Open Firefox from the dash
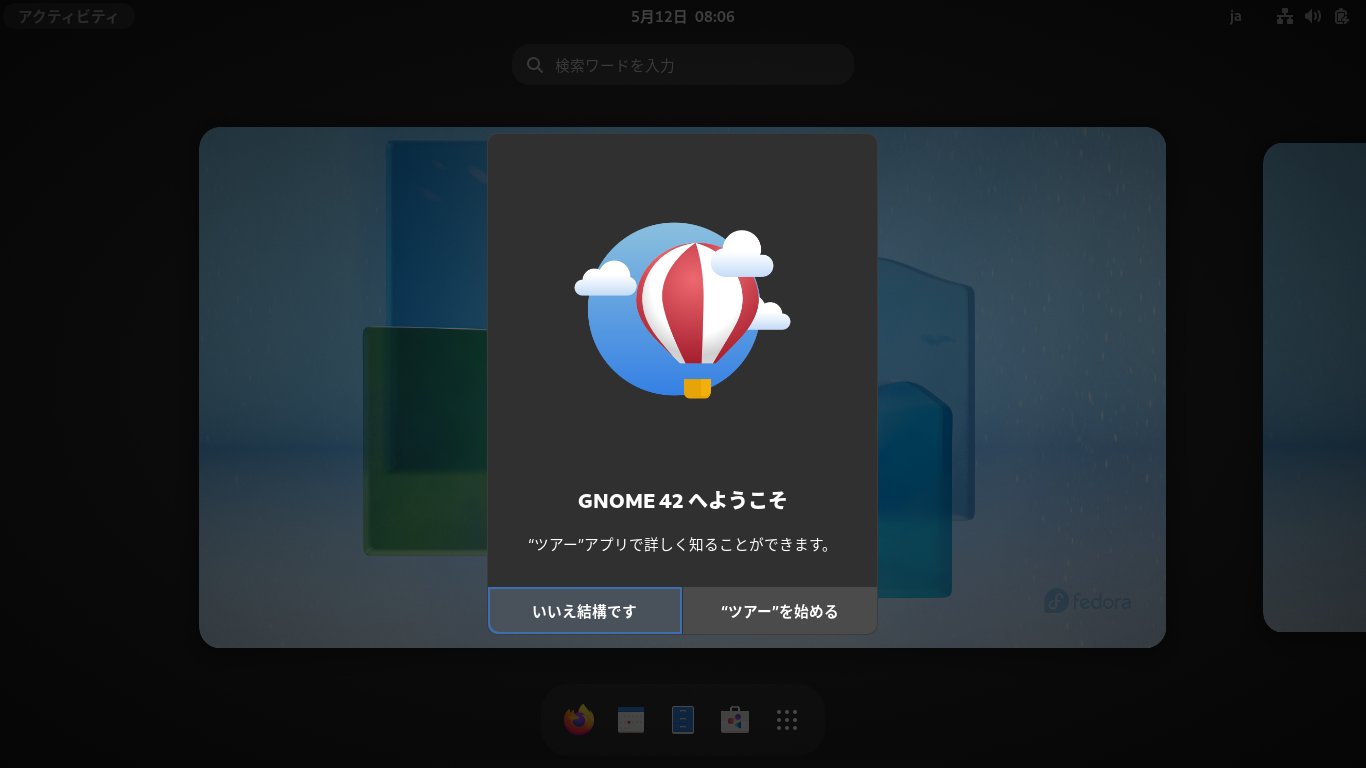 [579, 720]
